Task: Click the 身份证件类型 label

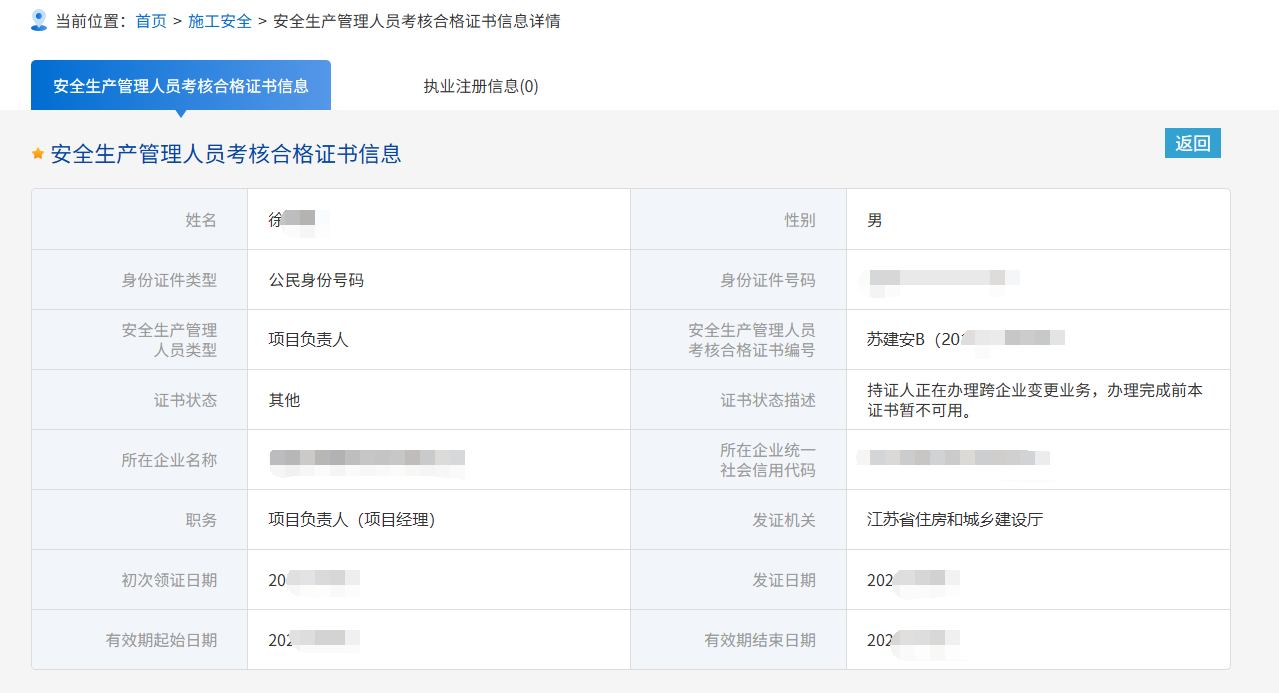Action: coord(169,280)
